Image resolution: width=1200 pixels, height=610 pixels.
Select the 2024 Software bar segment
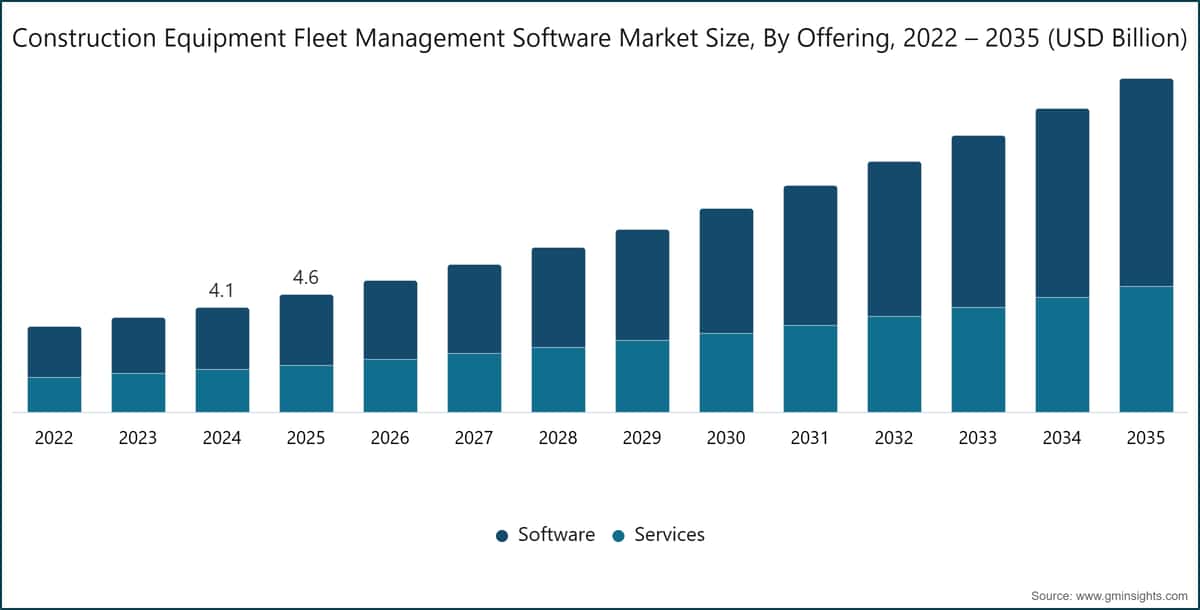tap(222, 339)
